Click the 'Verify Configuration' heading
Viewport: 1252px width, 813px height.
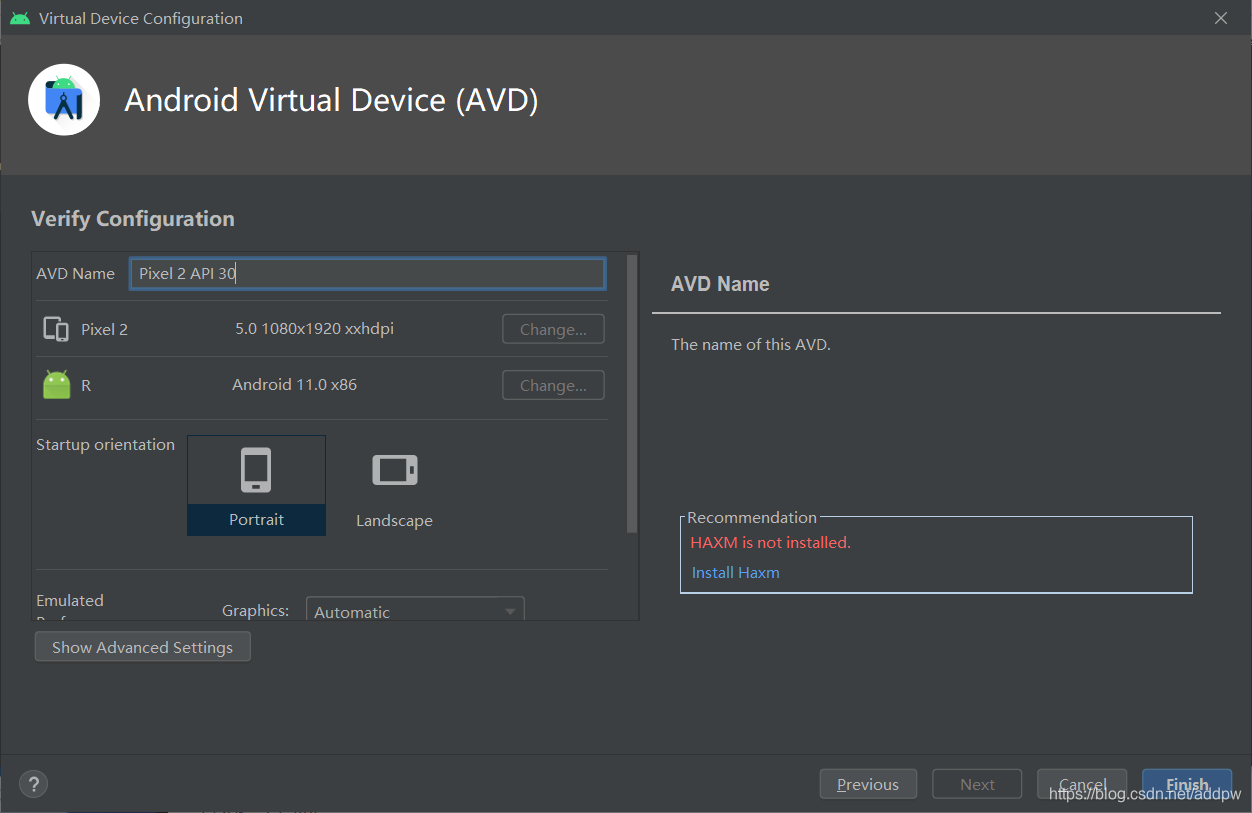pyautogui.click(x=133, y=219)
